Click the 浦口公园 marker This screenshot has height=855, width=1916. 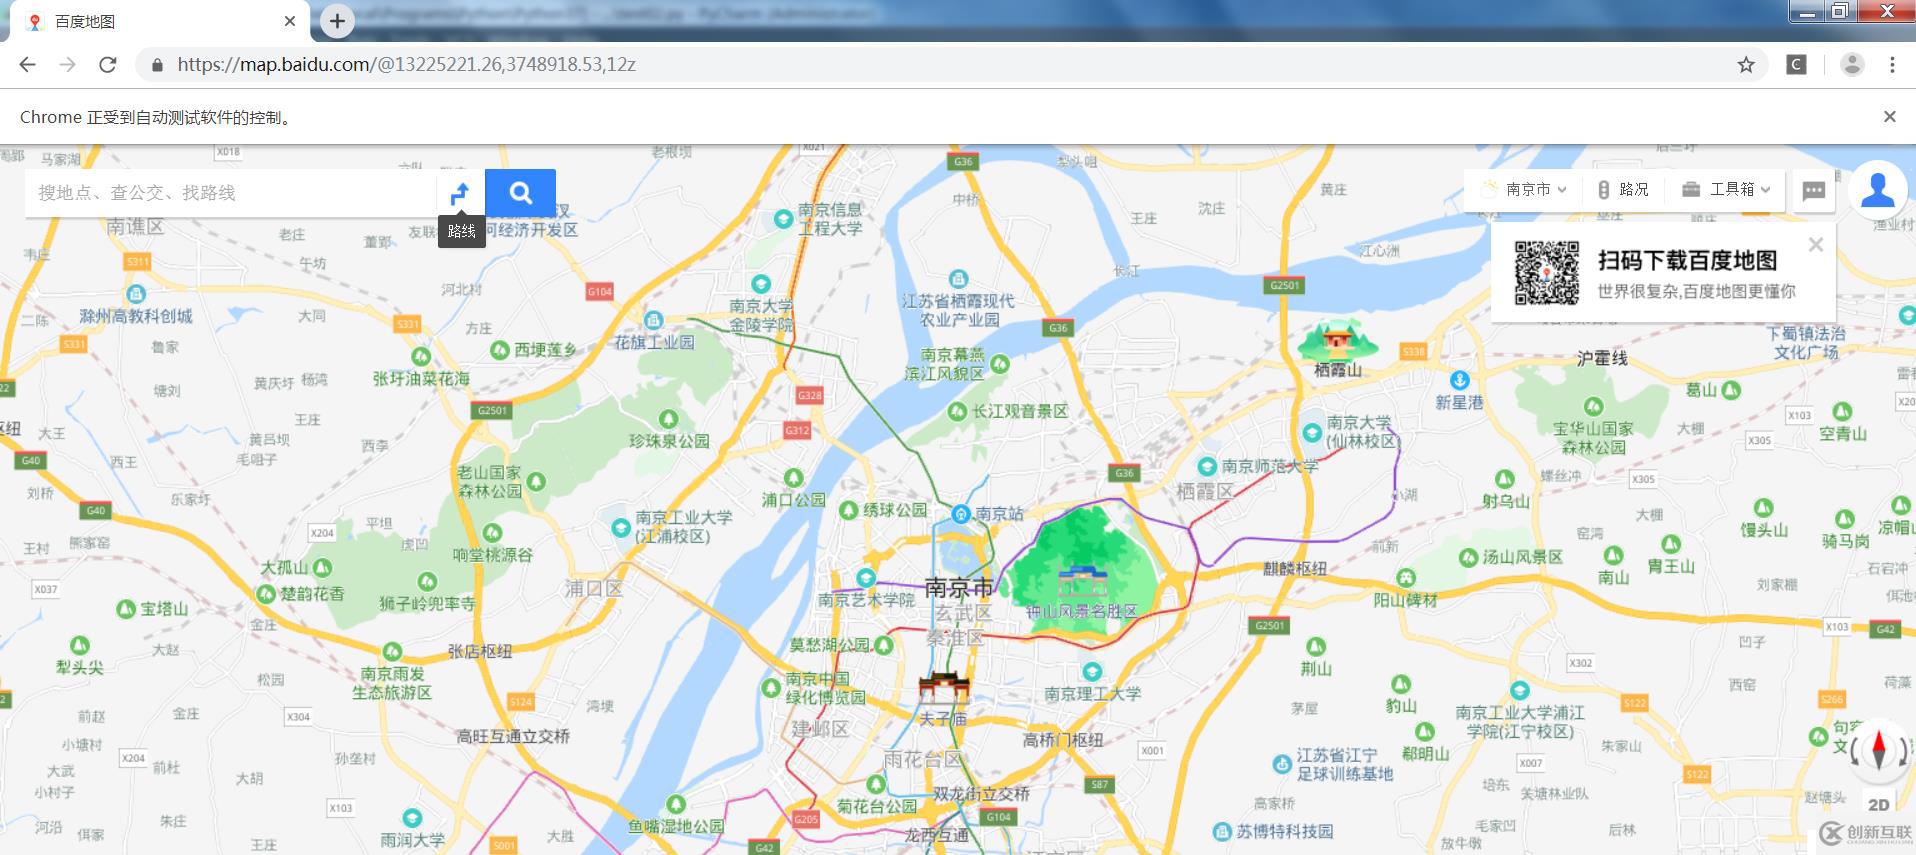tap(794, 478)
